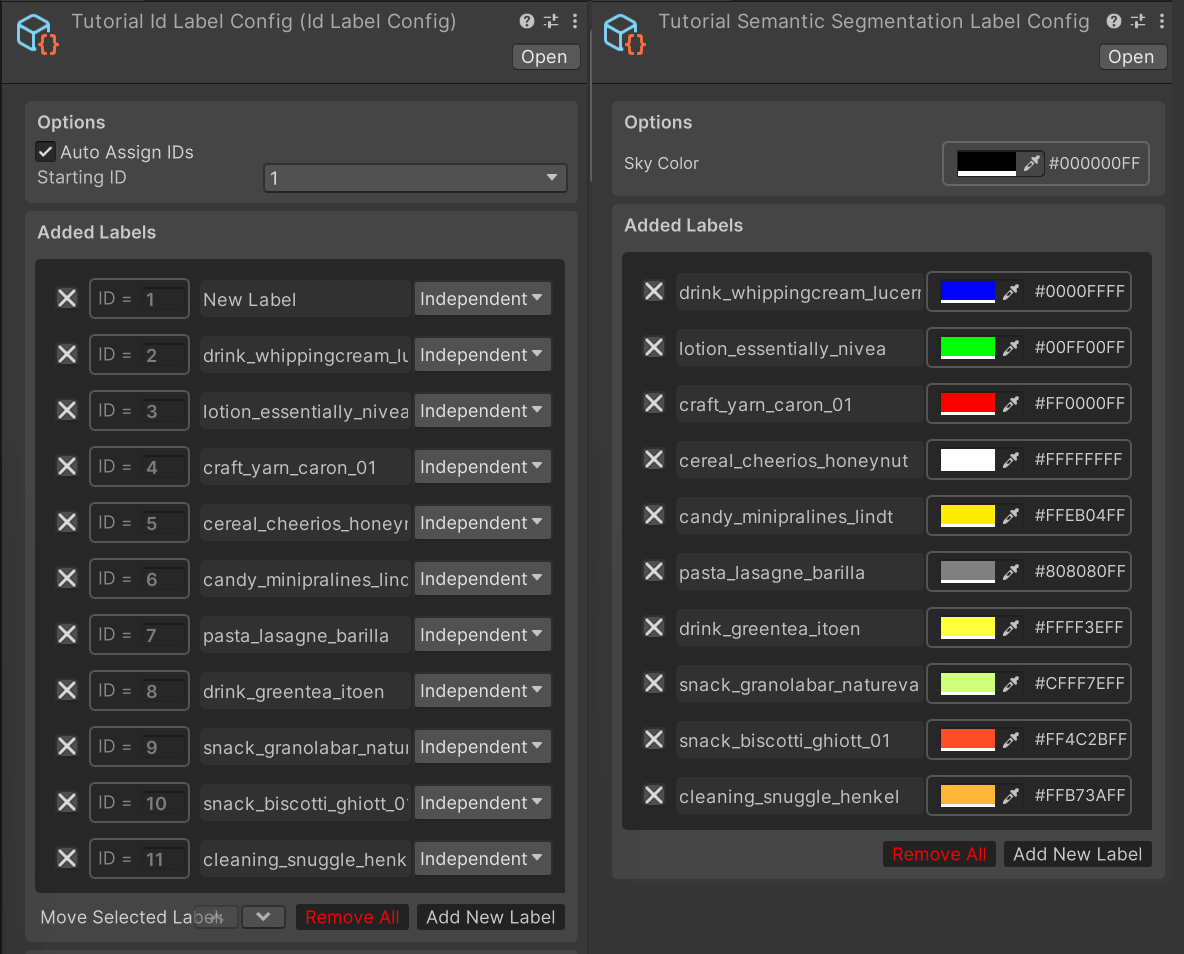This screenshot has height=954, width=1184.
Task: Remove semantic label cleaning_snuggle_henkel
Action: tap(654, 795)
